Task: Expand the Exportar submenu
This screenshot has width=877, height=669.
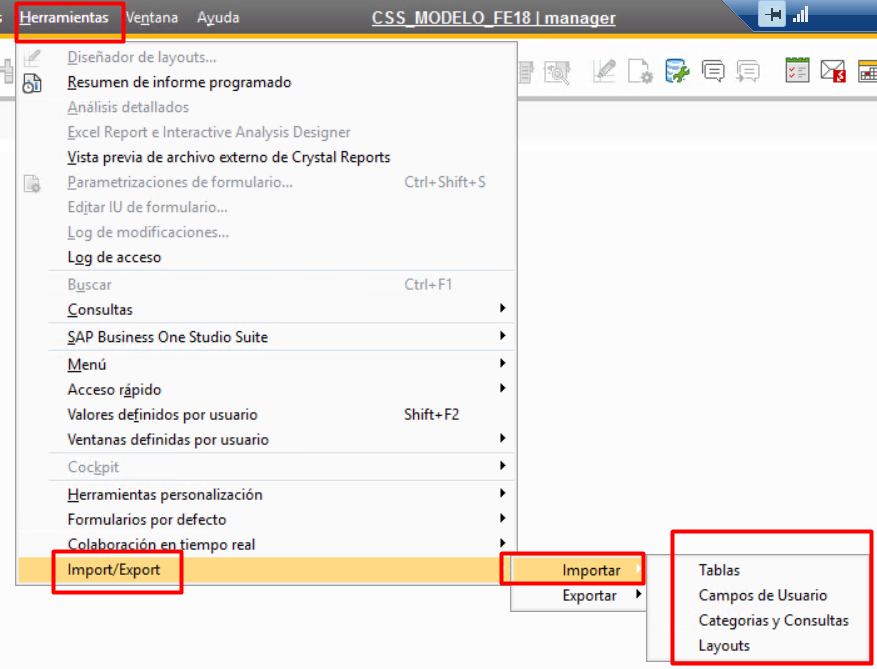Action: [590, 596]
